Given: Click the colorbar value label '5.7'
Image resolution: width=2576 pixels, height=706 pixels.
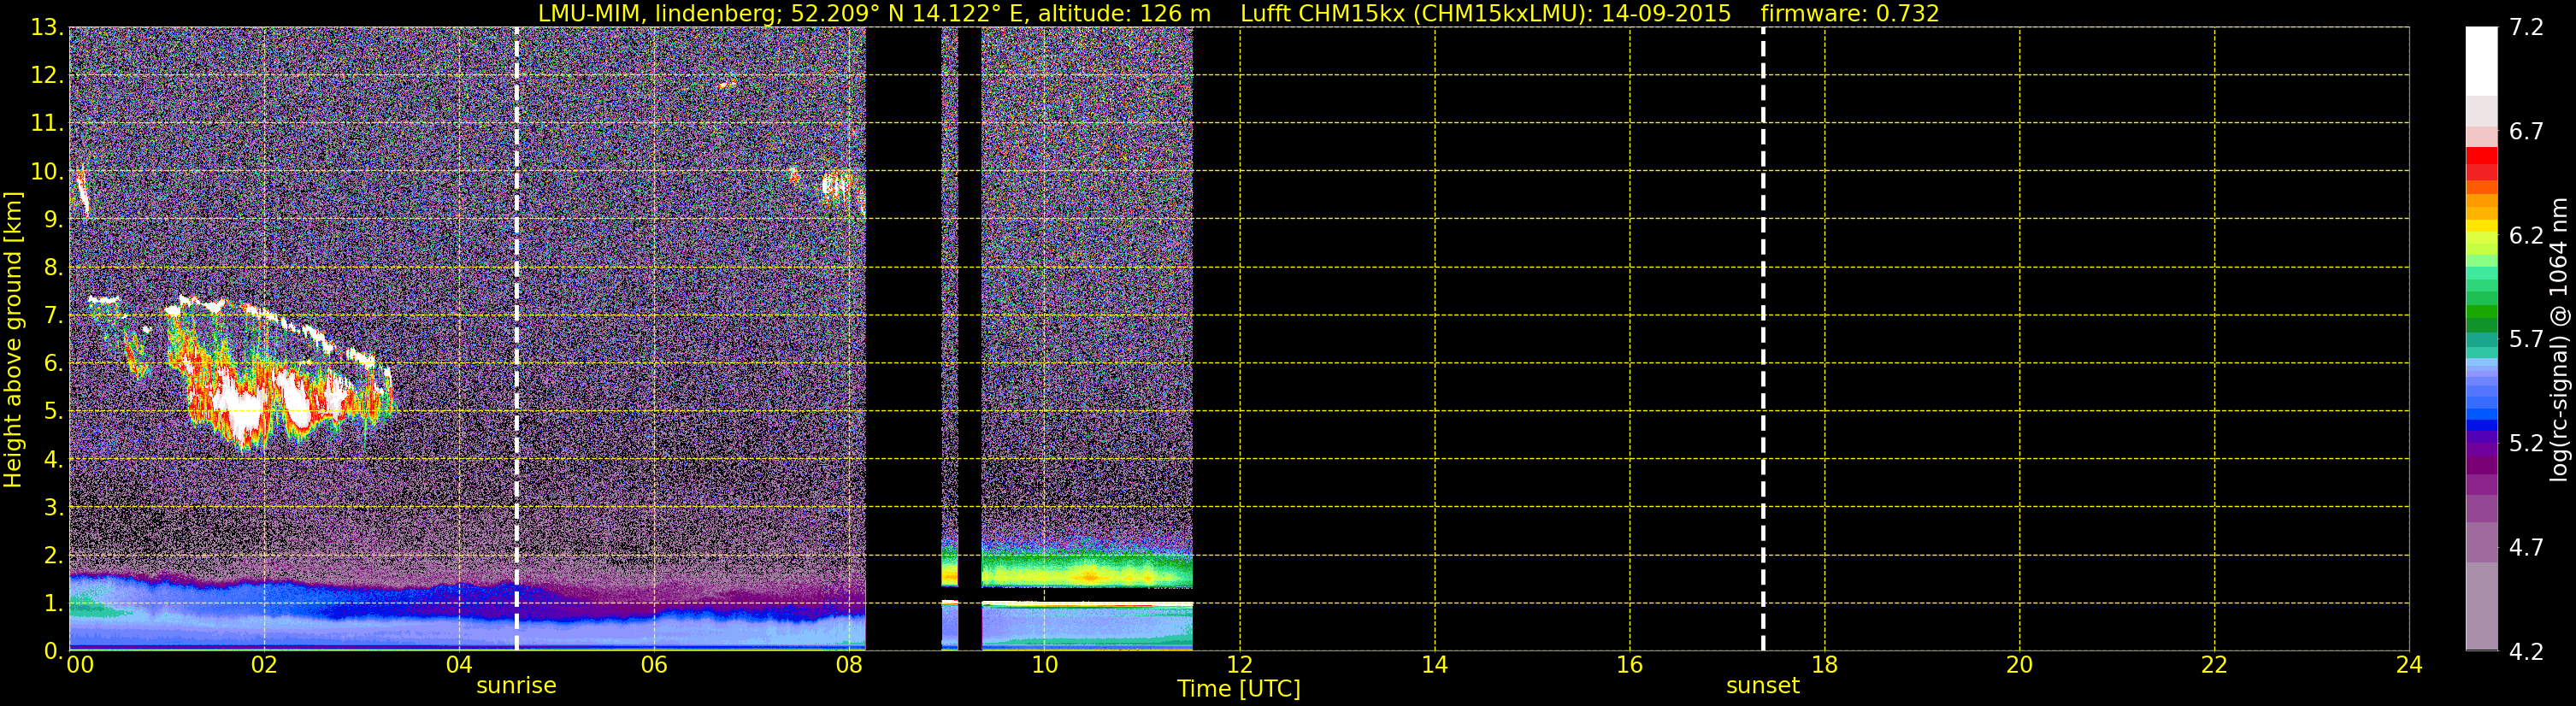Looking at the screenshot, I should tap(2526, 339).
